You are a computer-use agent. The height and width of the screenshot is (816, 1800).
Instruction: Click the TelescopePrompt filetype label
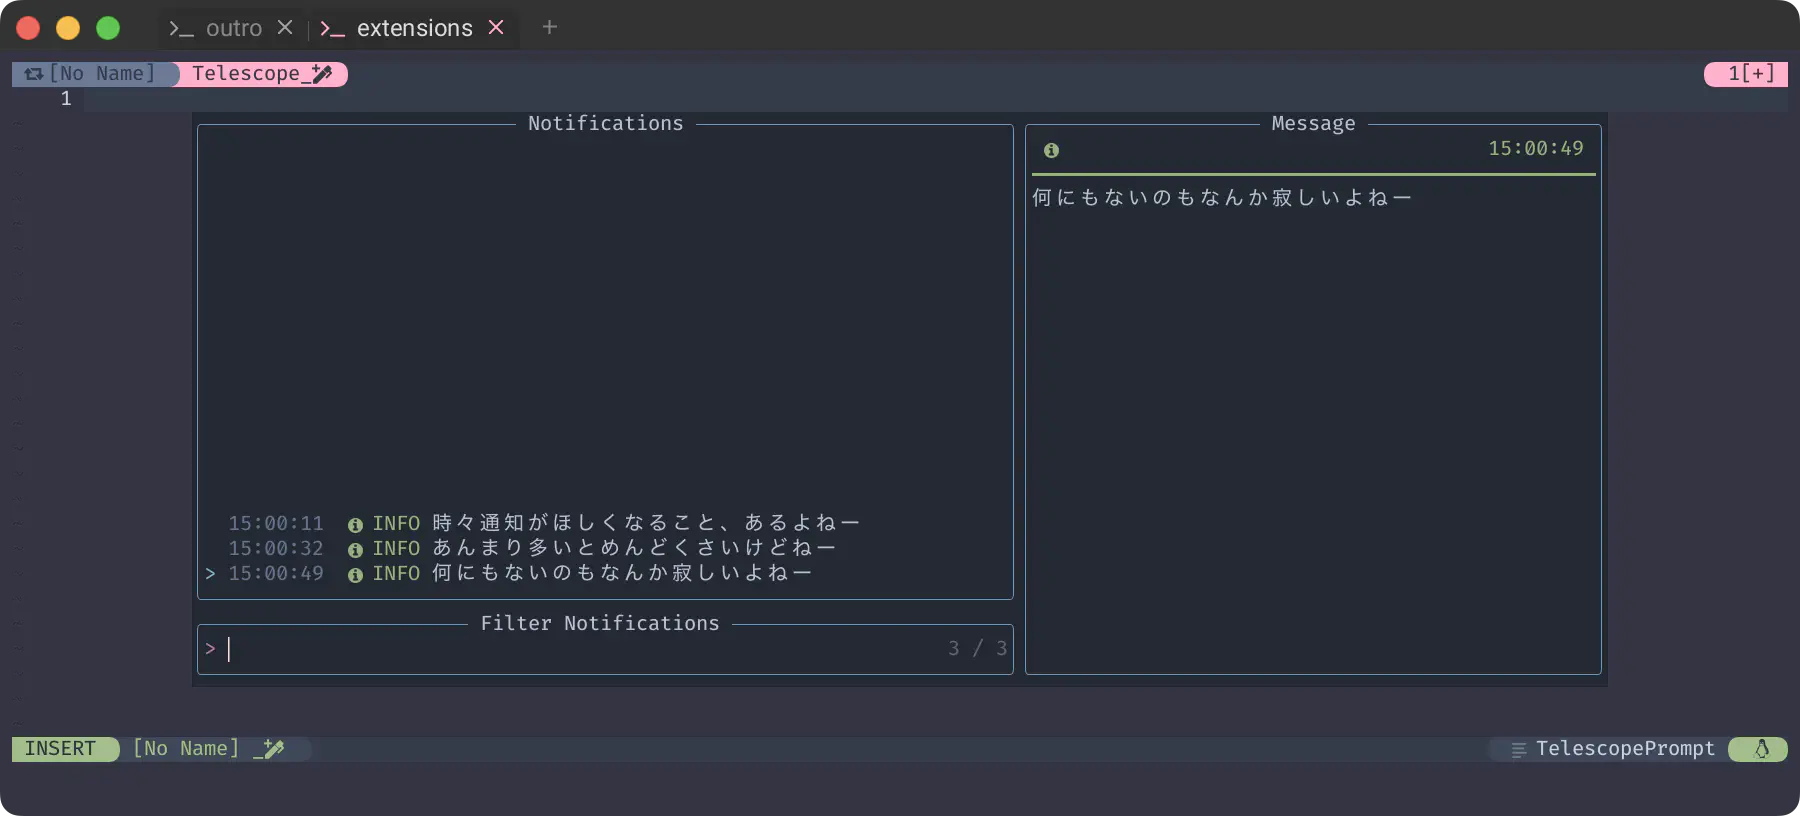tap(1625, 749)
